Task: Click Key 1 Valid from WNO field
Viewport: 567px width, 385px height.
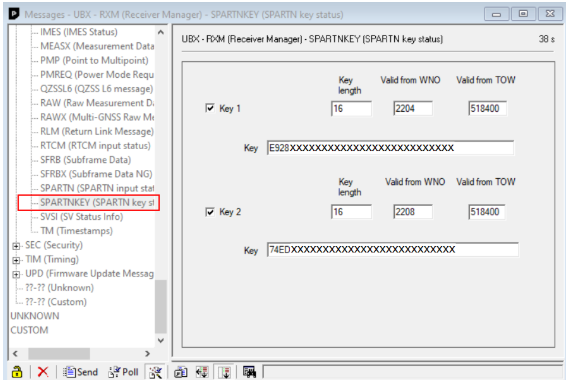Action: click(x=413, y=108)
